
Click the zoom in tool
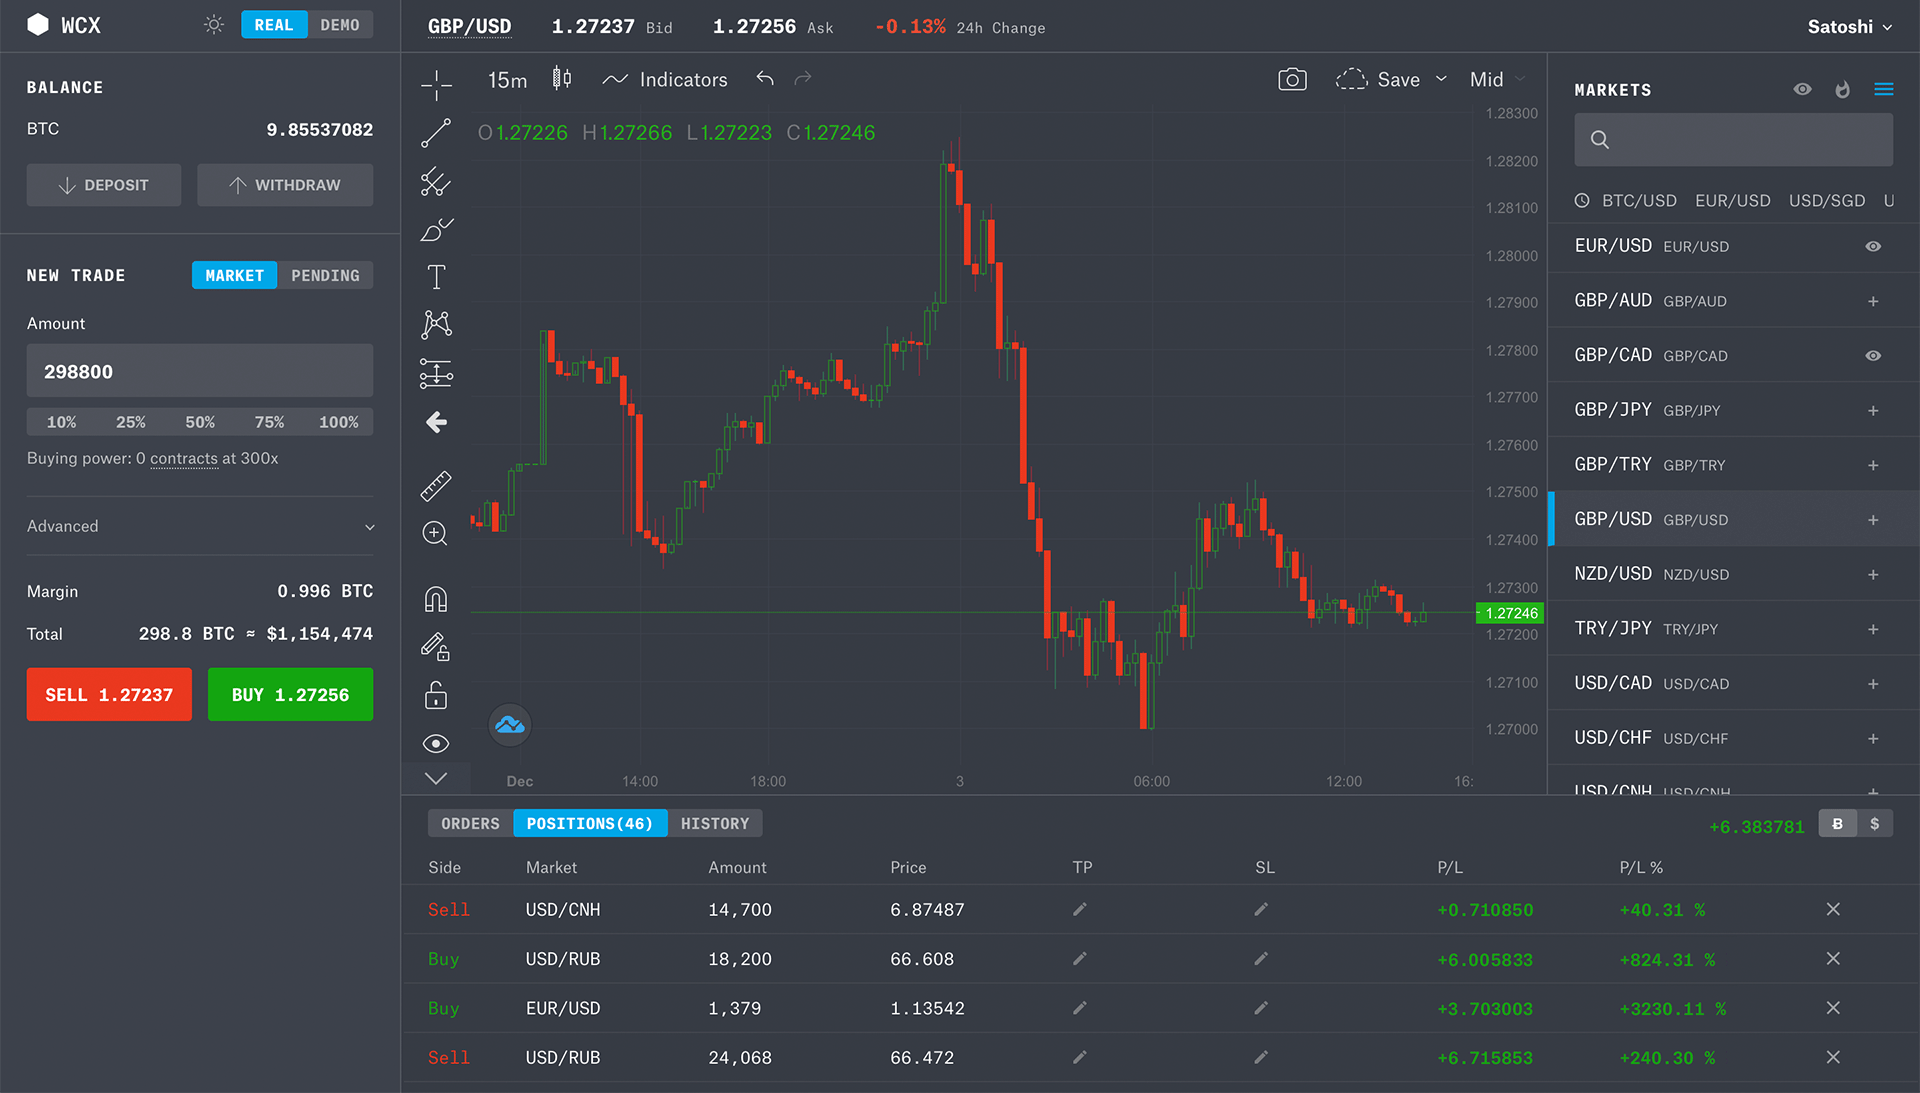[x=436, y=533]
